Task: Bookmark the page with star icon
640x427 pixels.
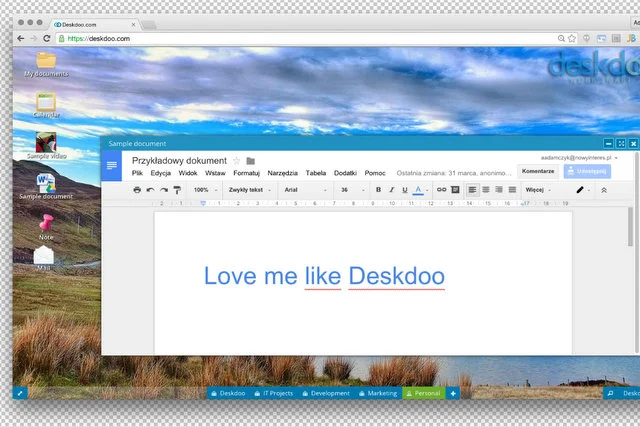Action: coord(572,38)
